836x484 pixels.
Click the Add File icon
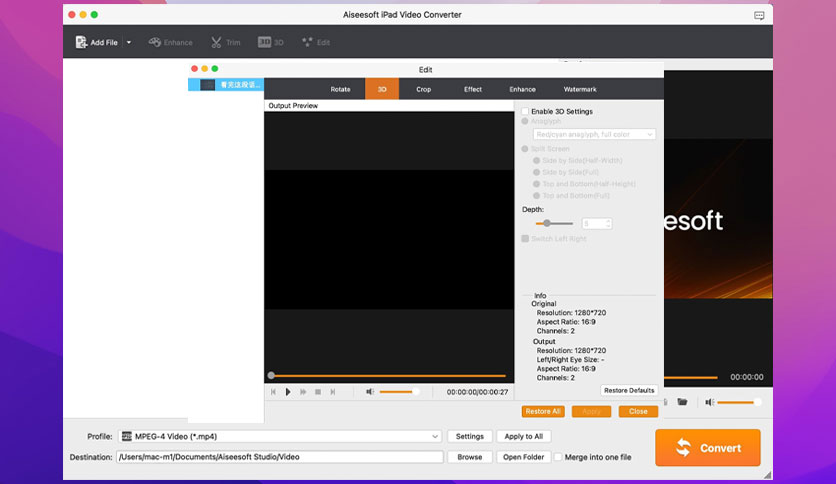[81, 42]
